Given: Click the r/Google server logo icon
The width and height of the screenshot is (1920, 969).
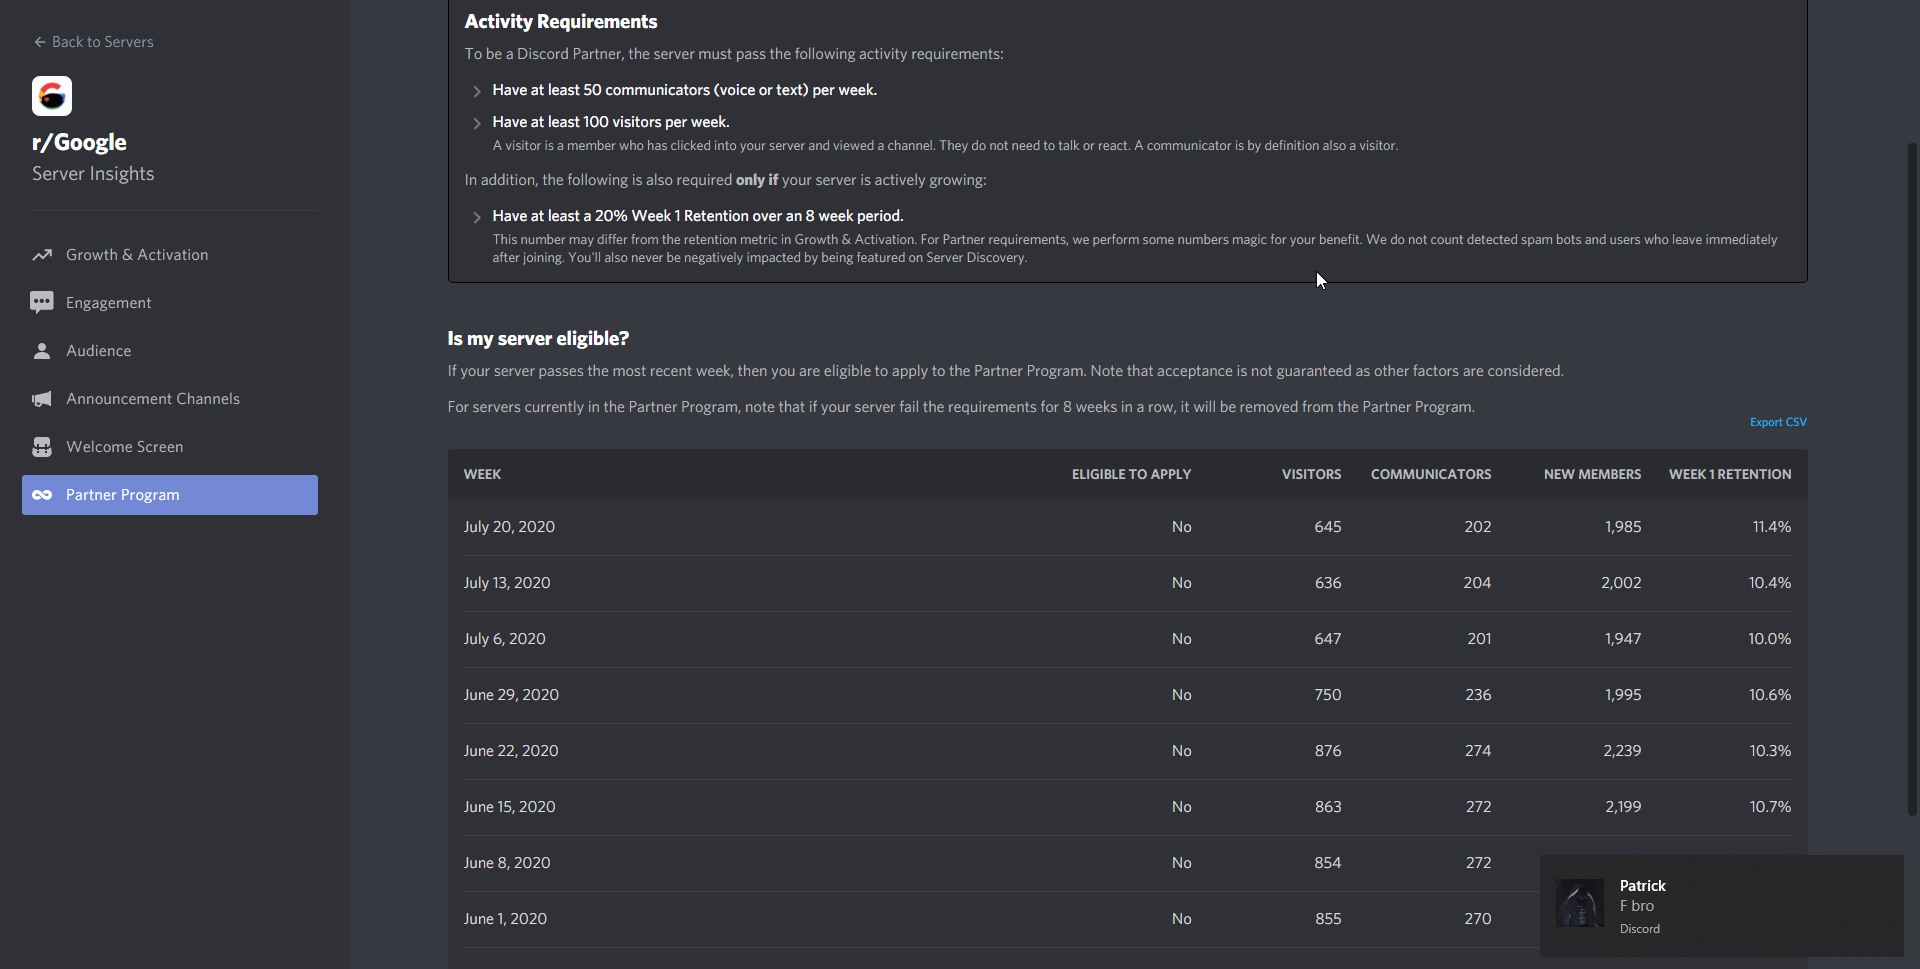Looking at the screenshot, I should coord(52,96).
